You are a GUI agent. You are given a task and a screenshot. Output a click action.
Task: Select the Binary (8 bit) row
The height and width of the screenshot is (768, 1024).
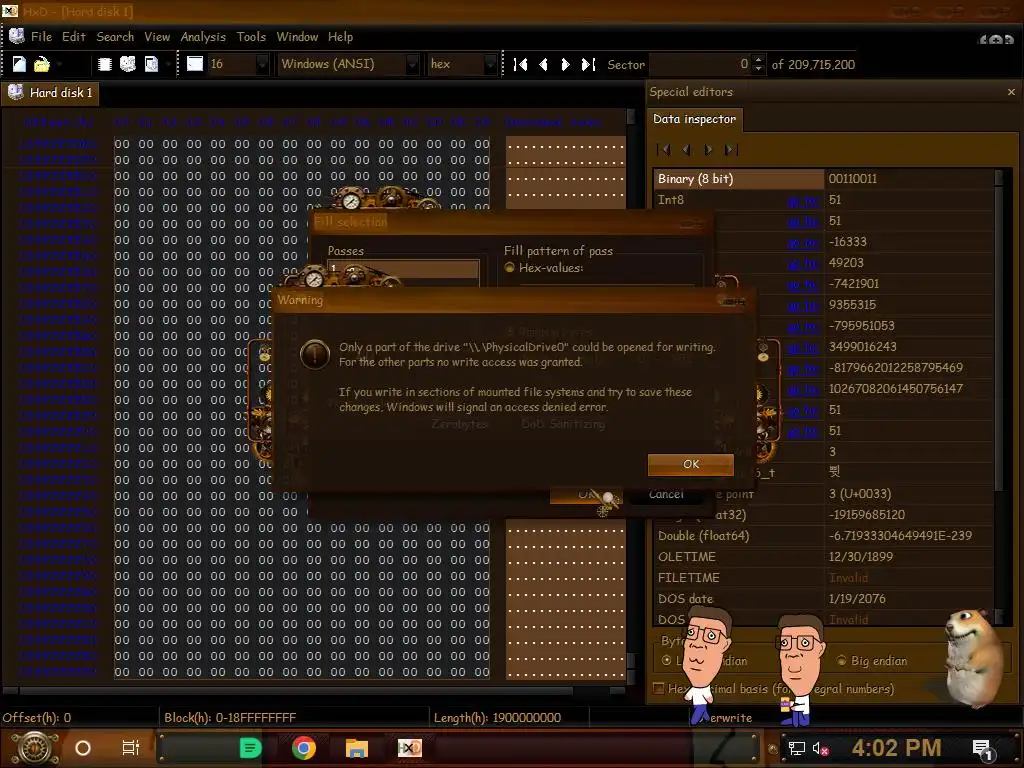coord(824,179)
